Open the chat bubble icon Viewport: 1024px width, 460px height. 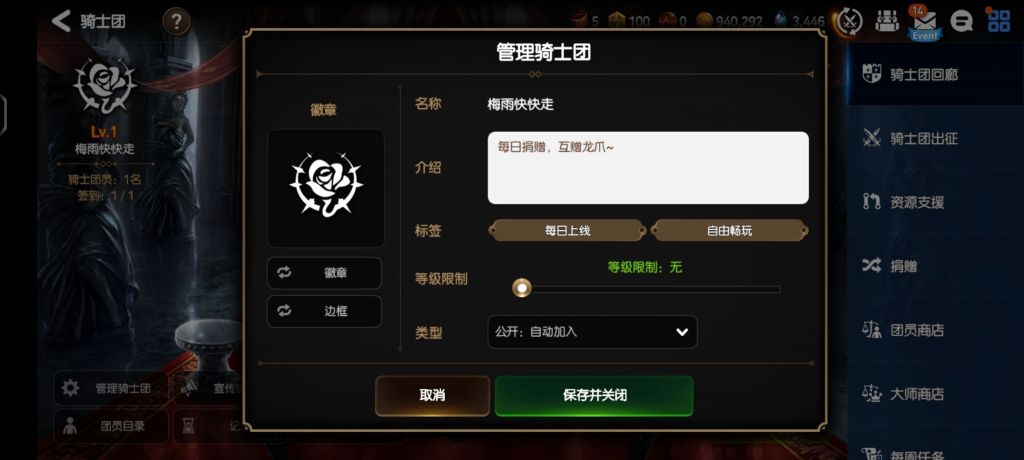pos(961,22)
